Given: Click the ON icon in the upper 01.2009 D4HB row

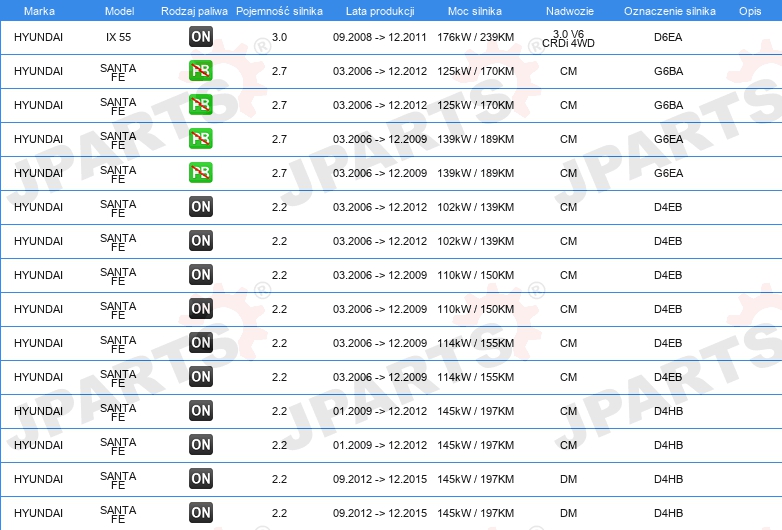Looking at the screenshot, I should click(201, 411).
